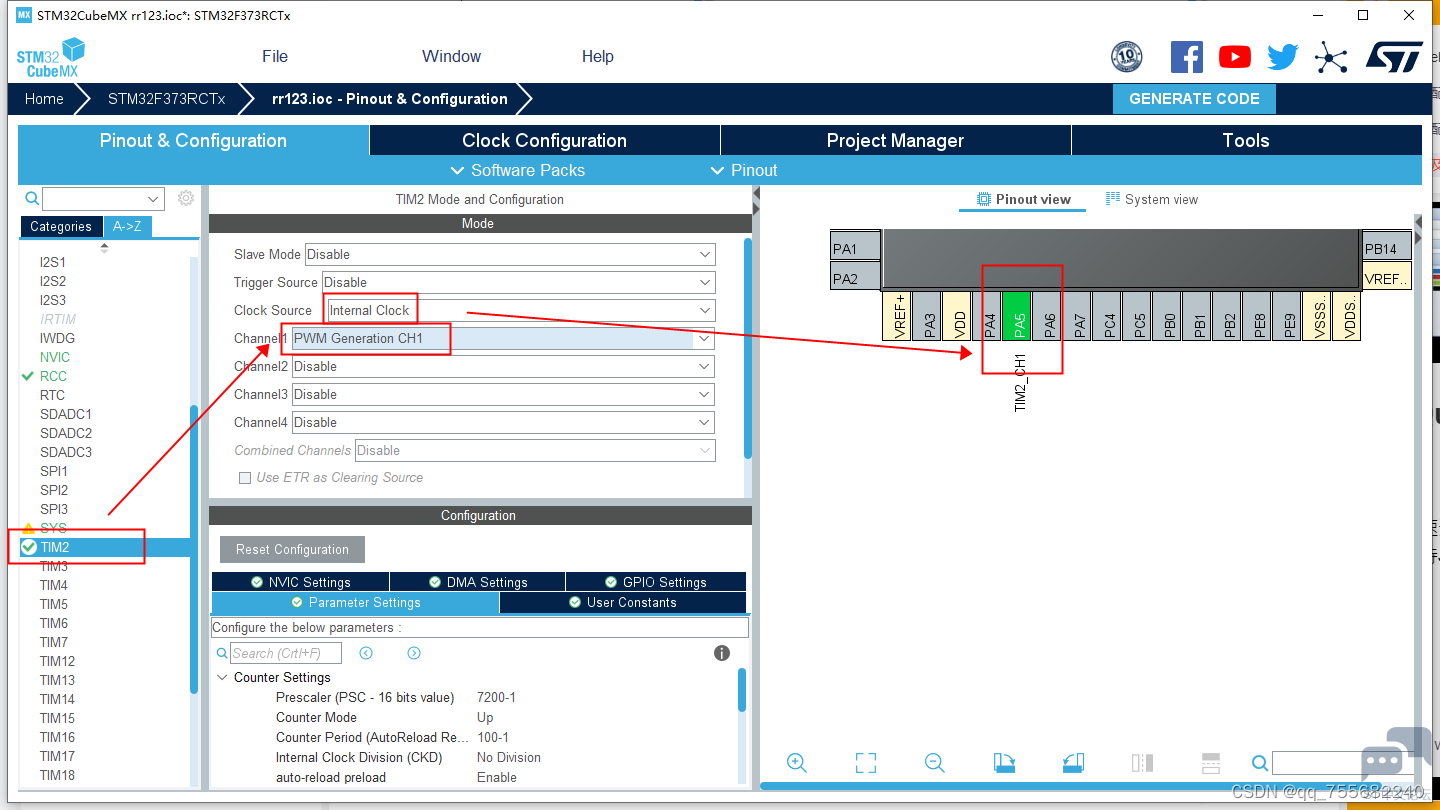1440x810 pixels.
Task: Open the ST Facebook page icon
Action: pos(1187,57)
